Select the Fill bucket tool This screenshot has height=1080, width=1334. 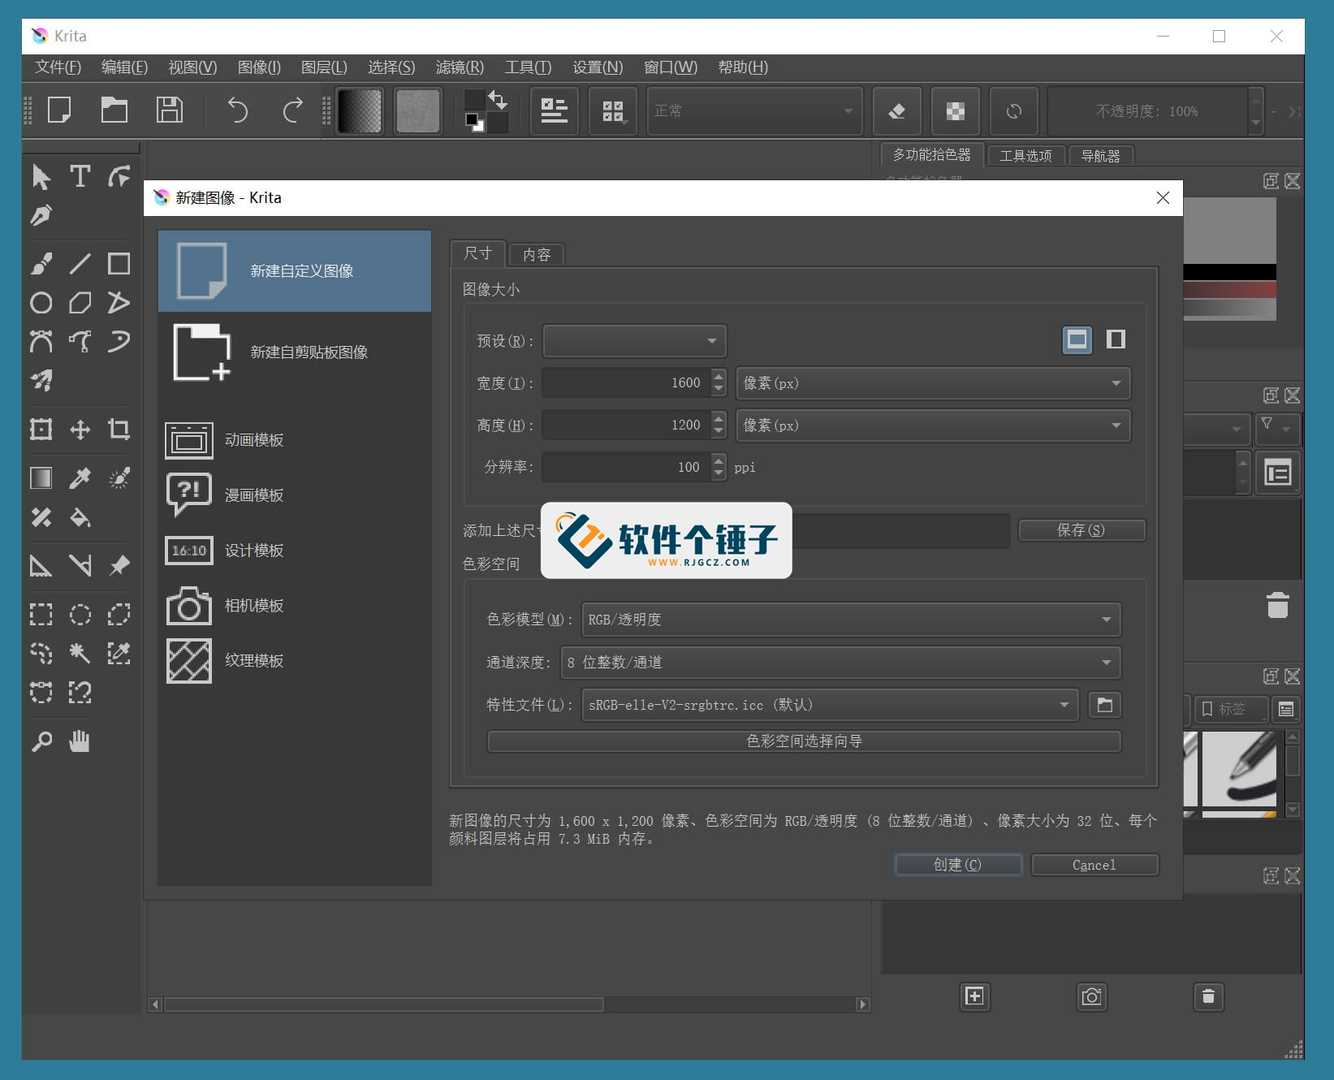click(x=80, y=517)
